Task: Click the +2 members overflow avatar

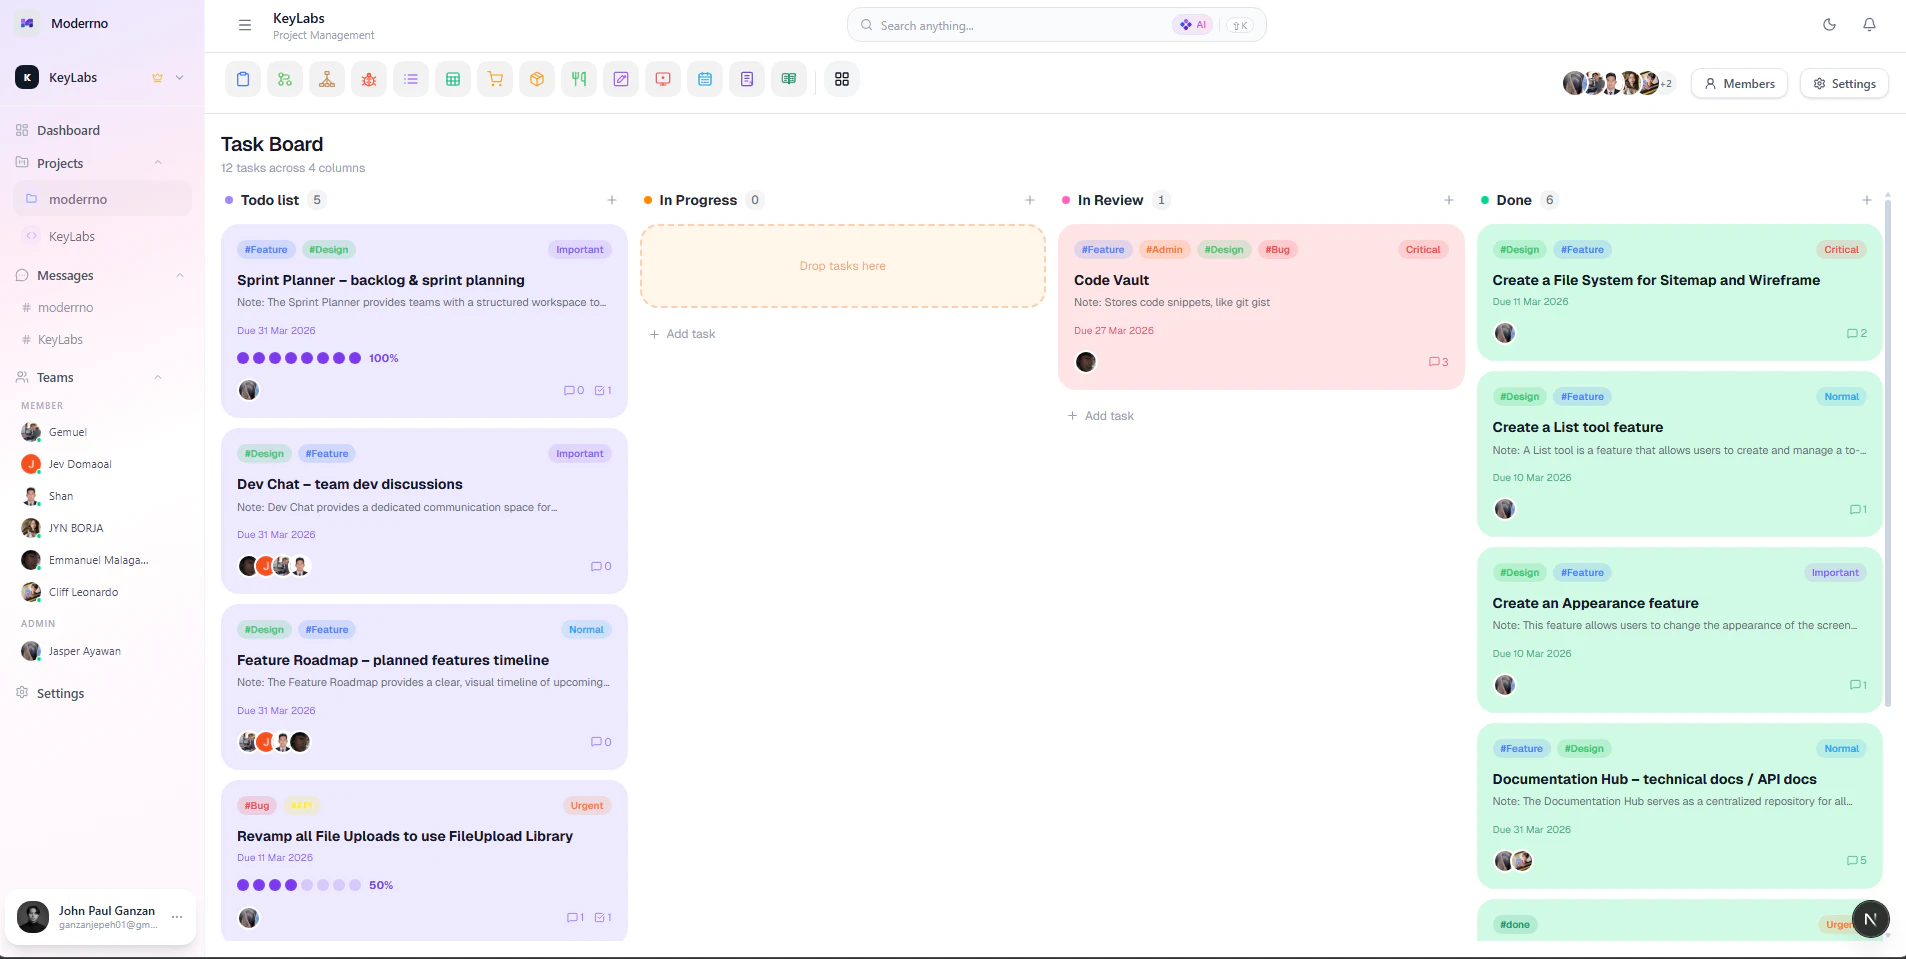Action: pos(1666,84)
